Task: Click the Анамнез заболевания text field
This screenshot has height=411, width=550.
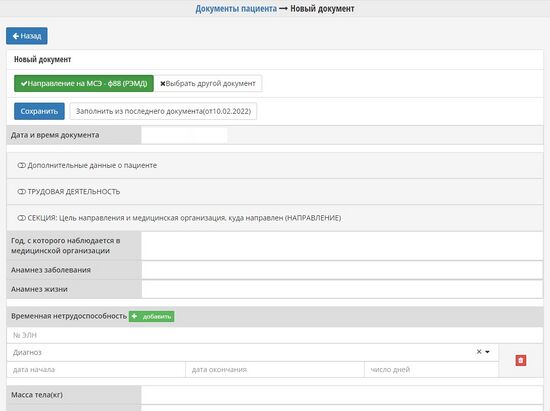Action: pyautogui.click(x=342, y=270)
